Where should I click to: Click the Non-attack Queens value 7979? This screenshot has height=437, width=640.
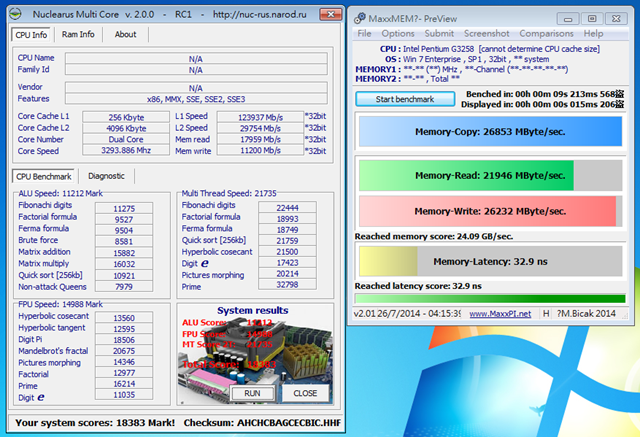pos(124,286)
